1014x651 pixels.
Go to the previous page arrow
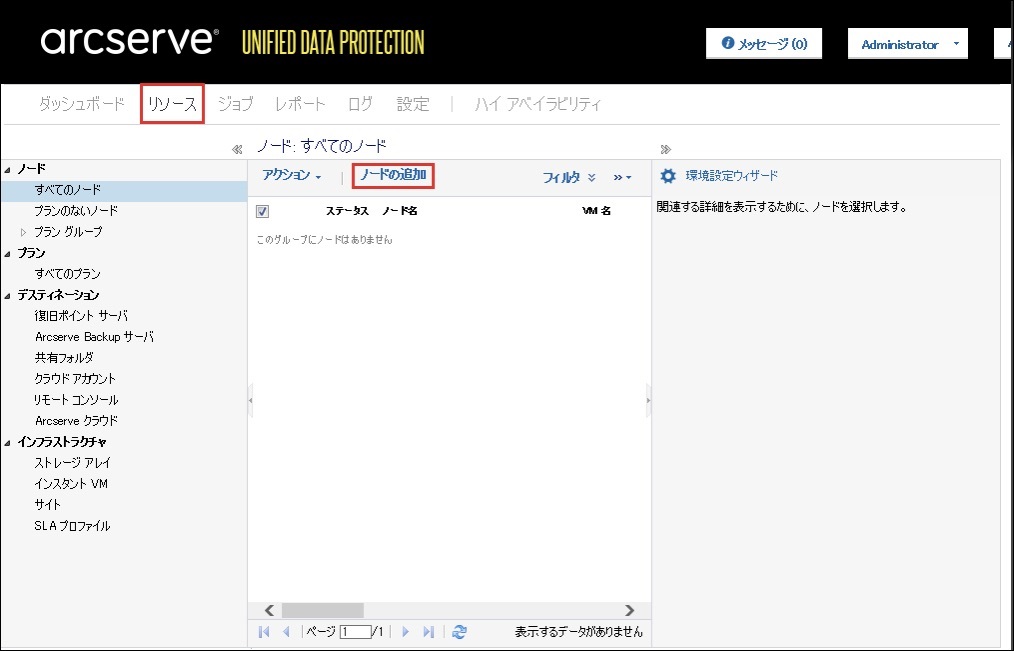(286, 632)
